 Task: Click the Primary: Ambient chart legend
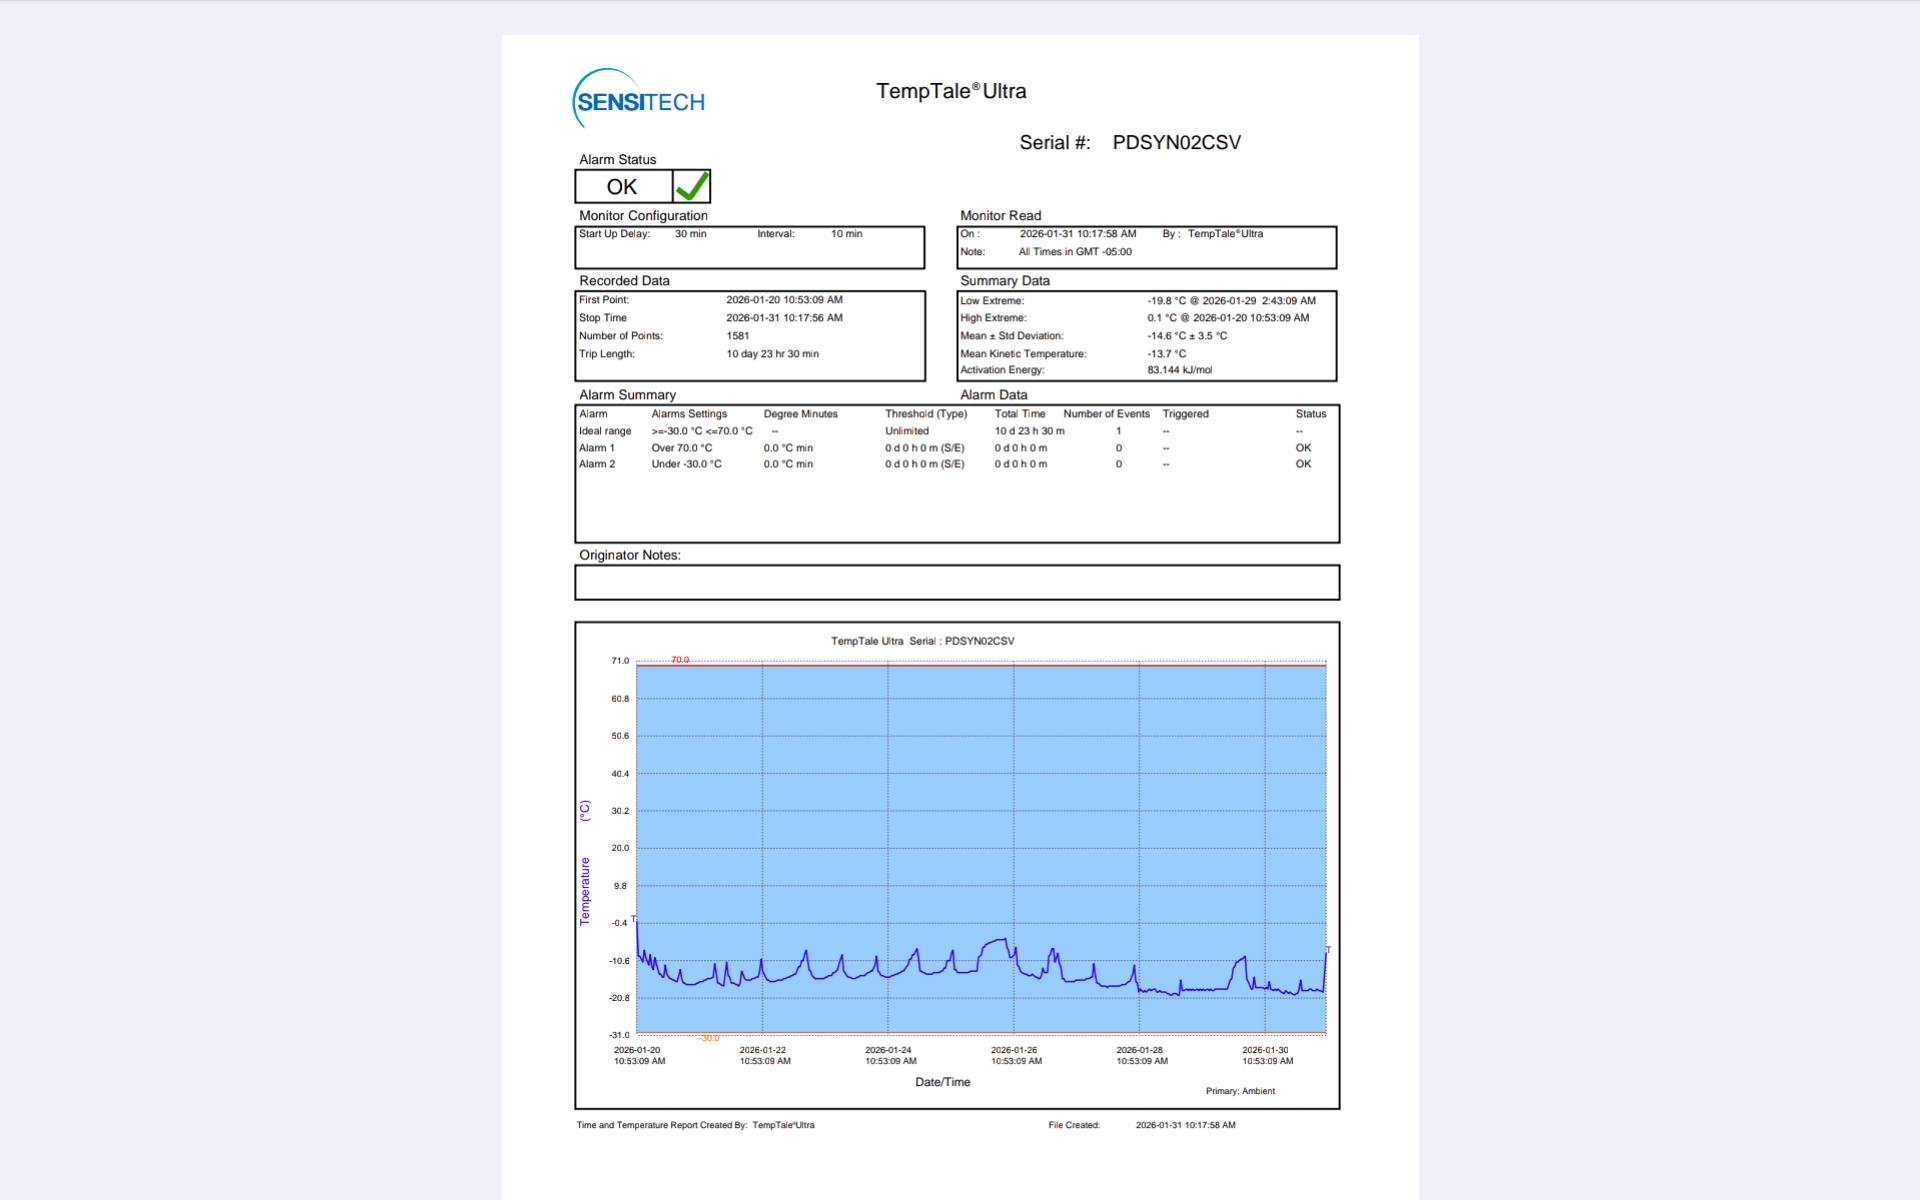coord(1240,1091)
